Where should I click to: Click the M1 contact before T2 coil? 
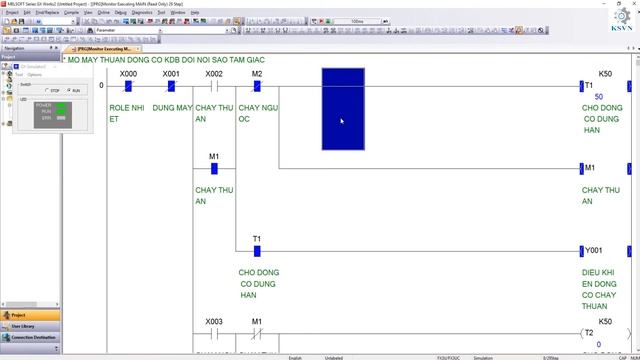point(257,334)
